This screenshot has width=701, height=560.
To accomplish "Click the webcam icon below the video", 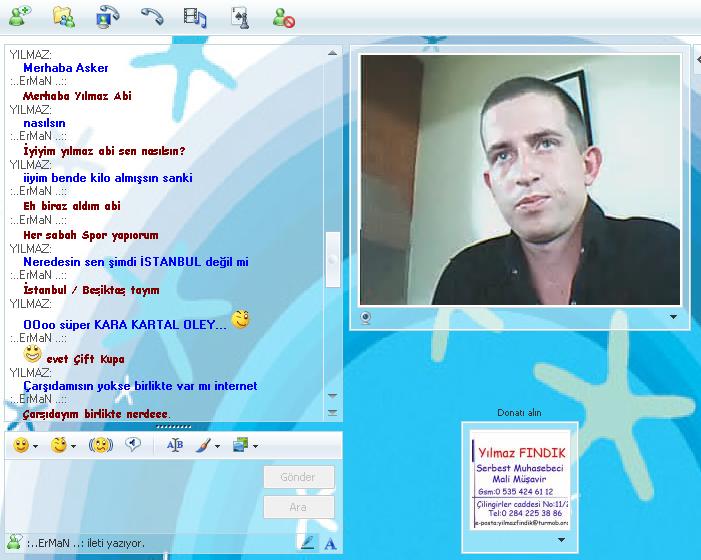I will coord(366,318).
